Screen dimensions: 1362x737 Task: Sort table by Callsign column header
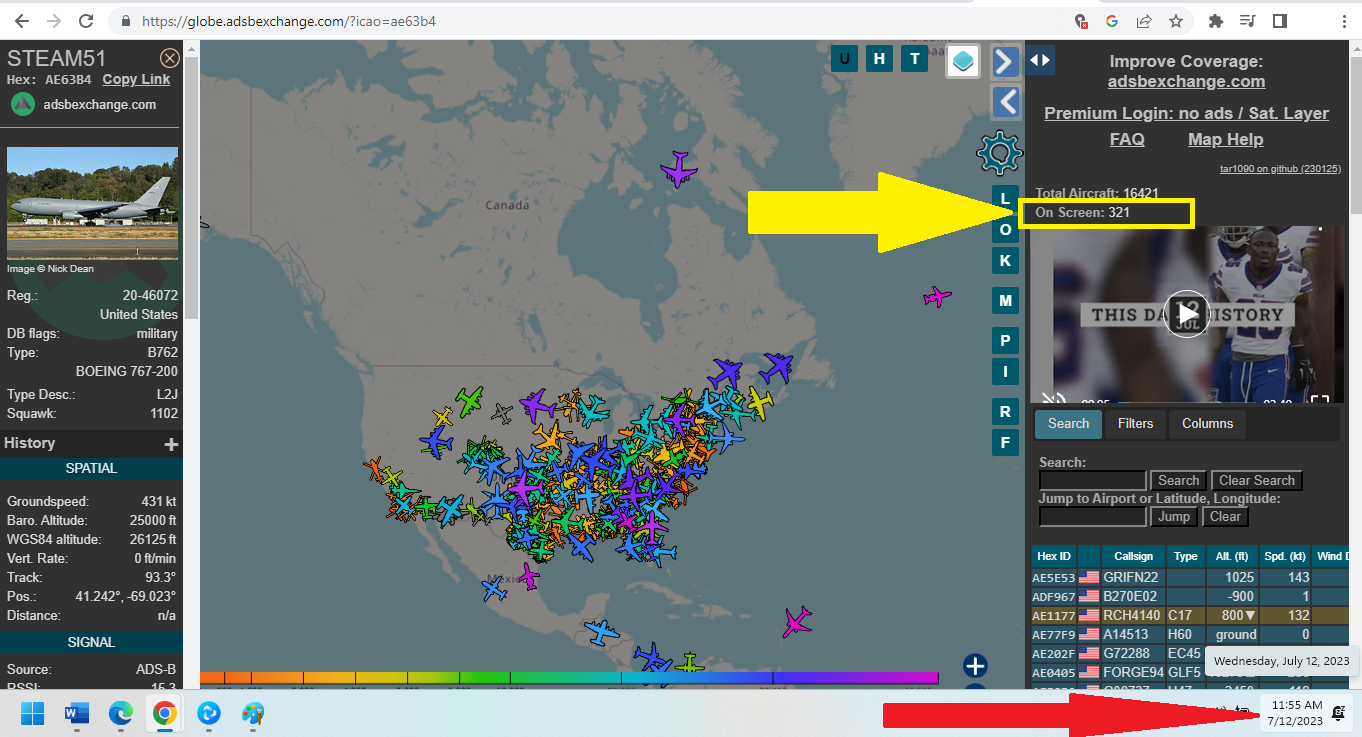click(x=1134, y=556)
